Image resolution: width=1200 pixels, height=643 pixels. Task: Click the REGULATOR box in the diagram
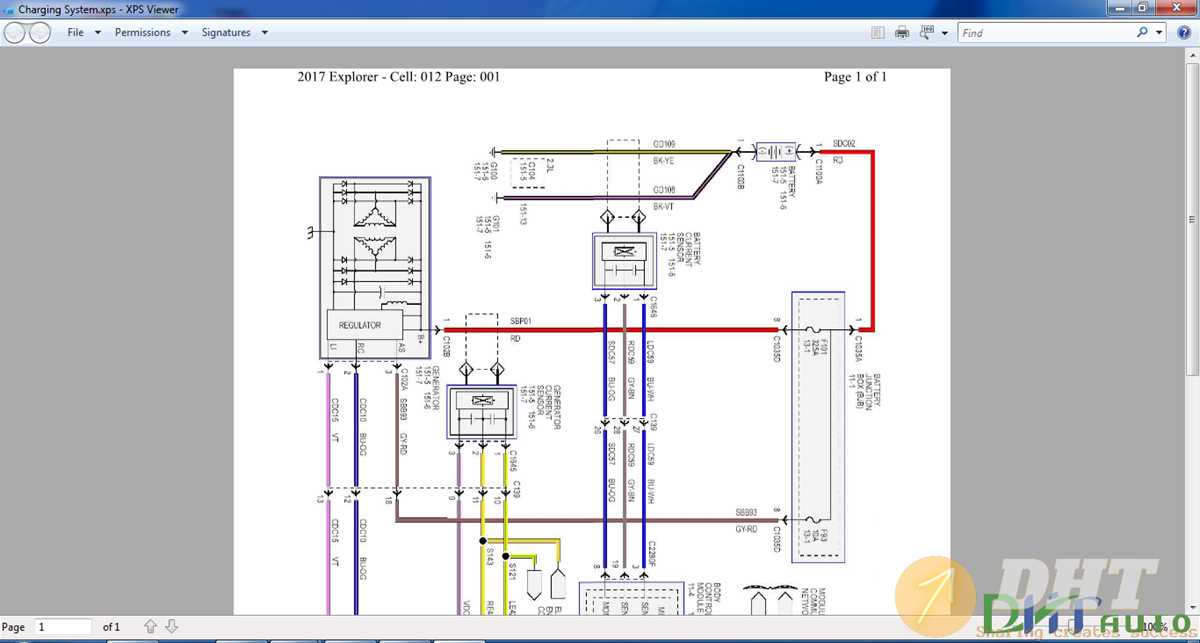[x=367, y=325]
